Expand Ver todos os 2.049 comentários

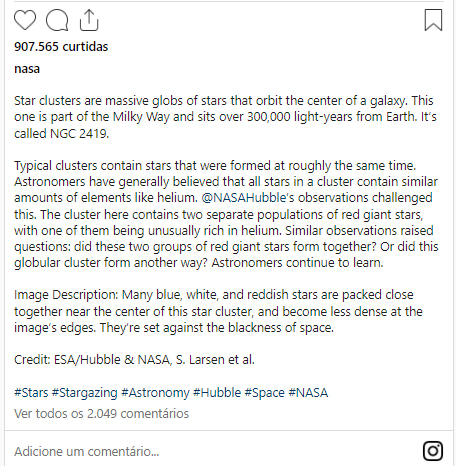[101, 413]
